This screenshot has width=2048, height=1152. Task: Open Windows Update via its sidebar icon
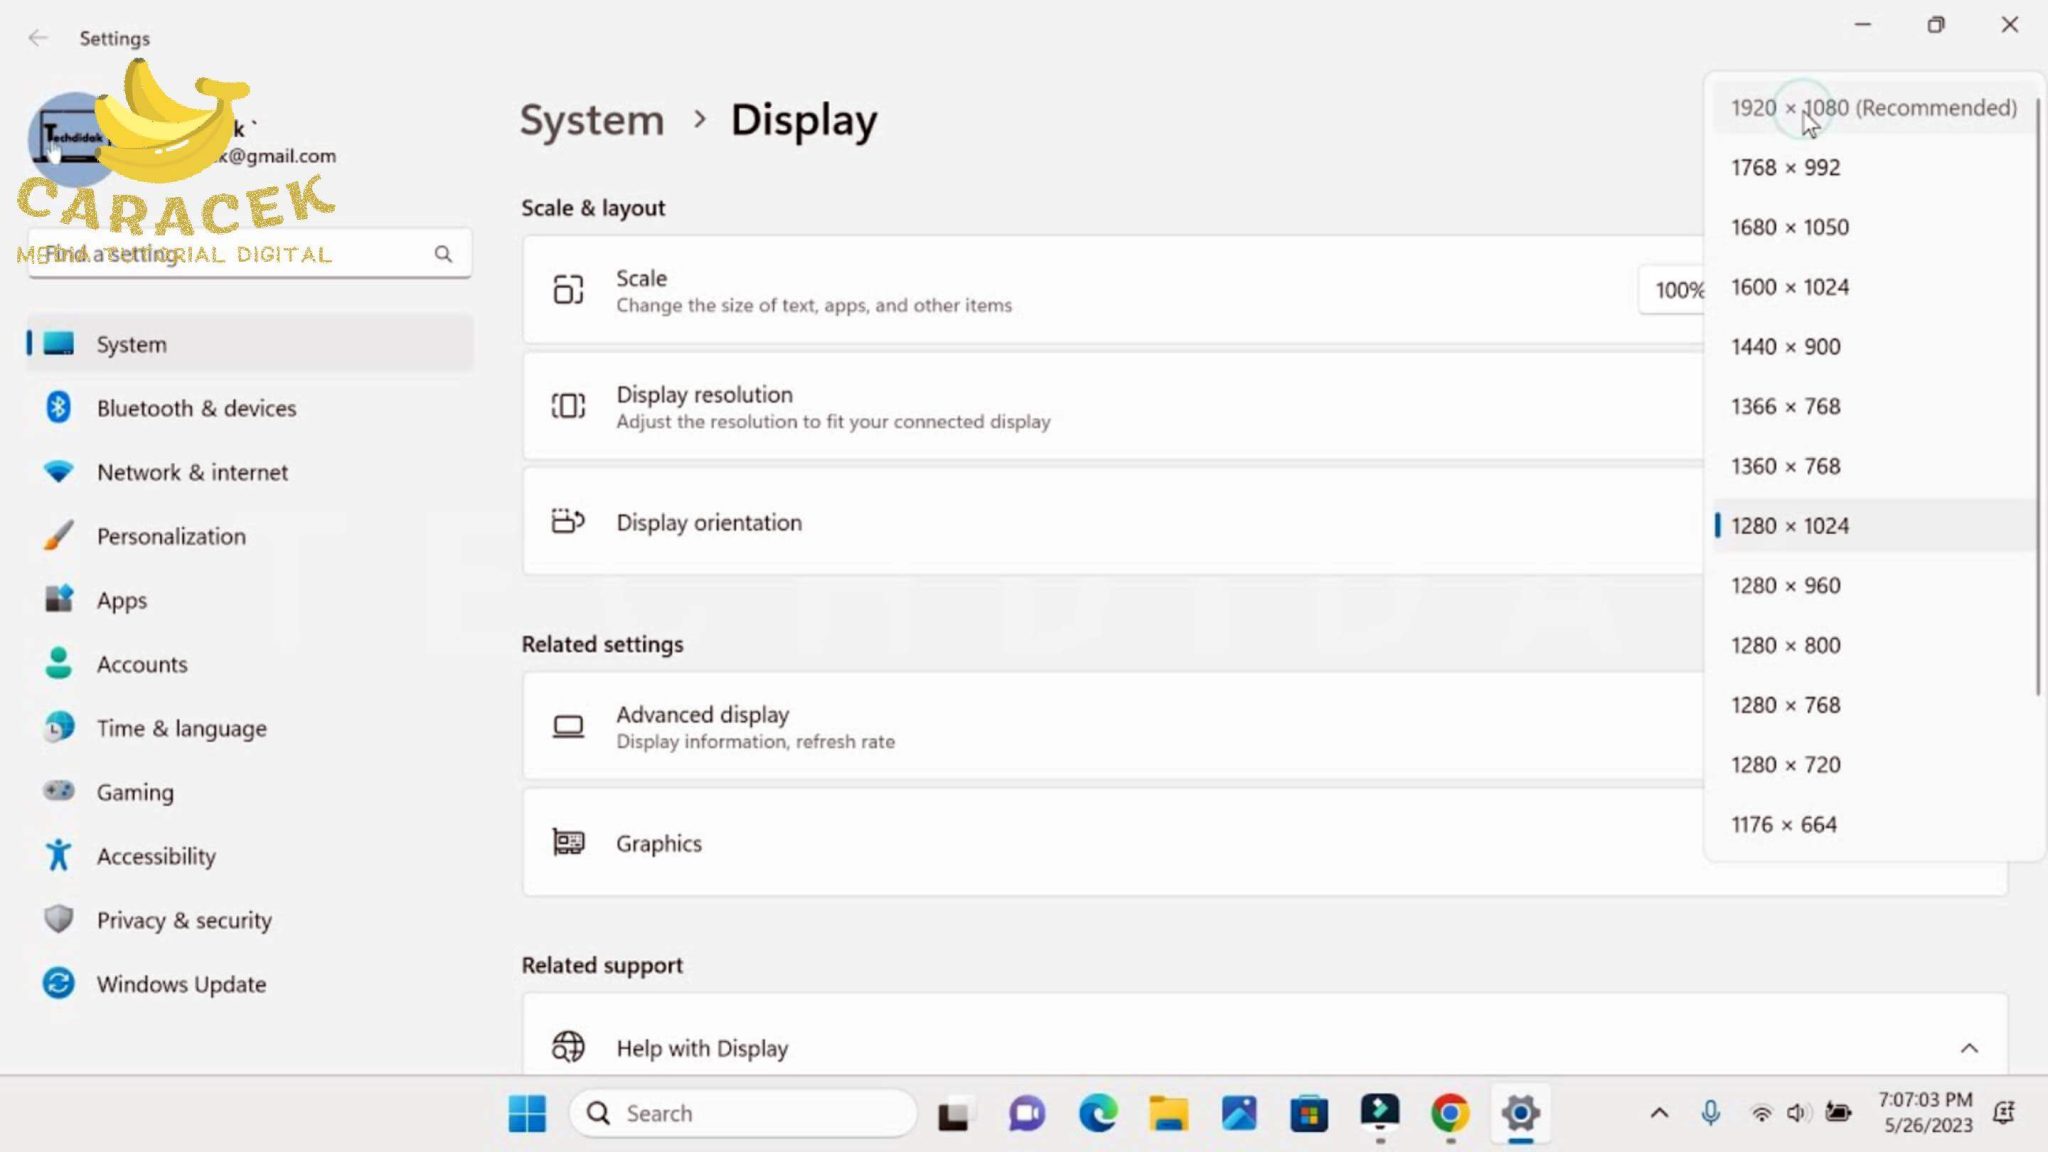tap(60, 984)
